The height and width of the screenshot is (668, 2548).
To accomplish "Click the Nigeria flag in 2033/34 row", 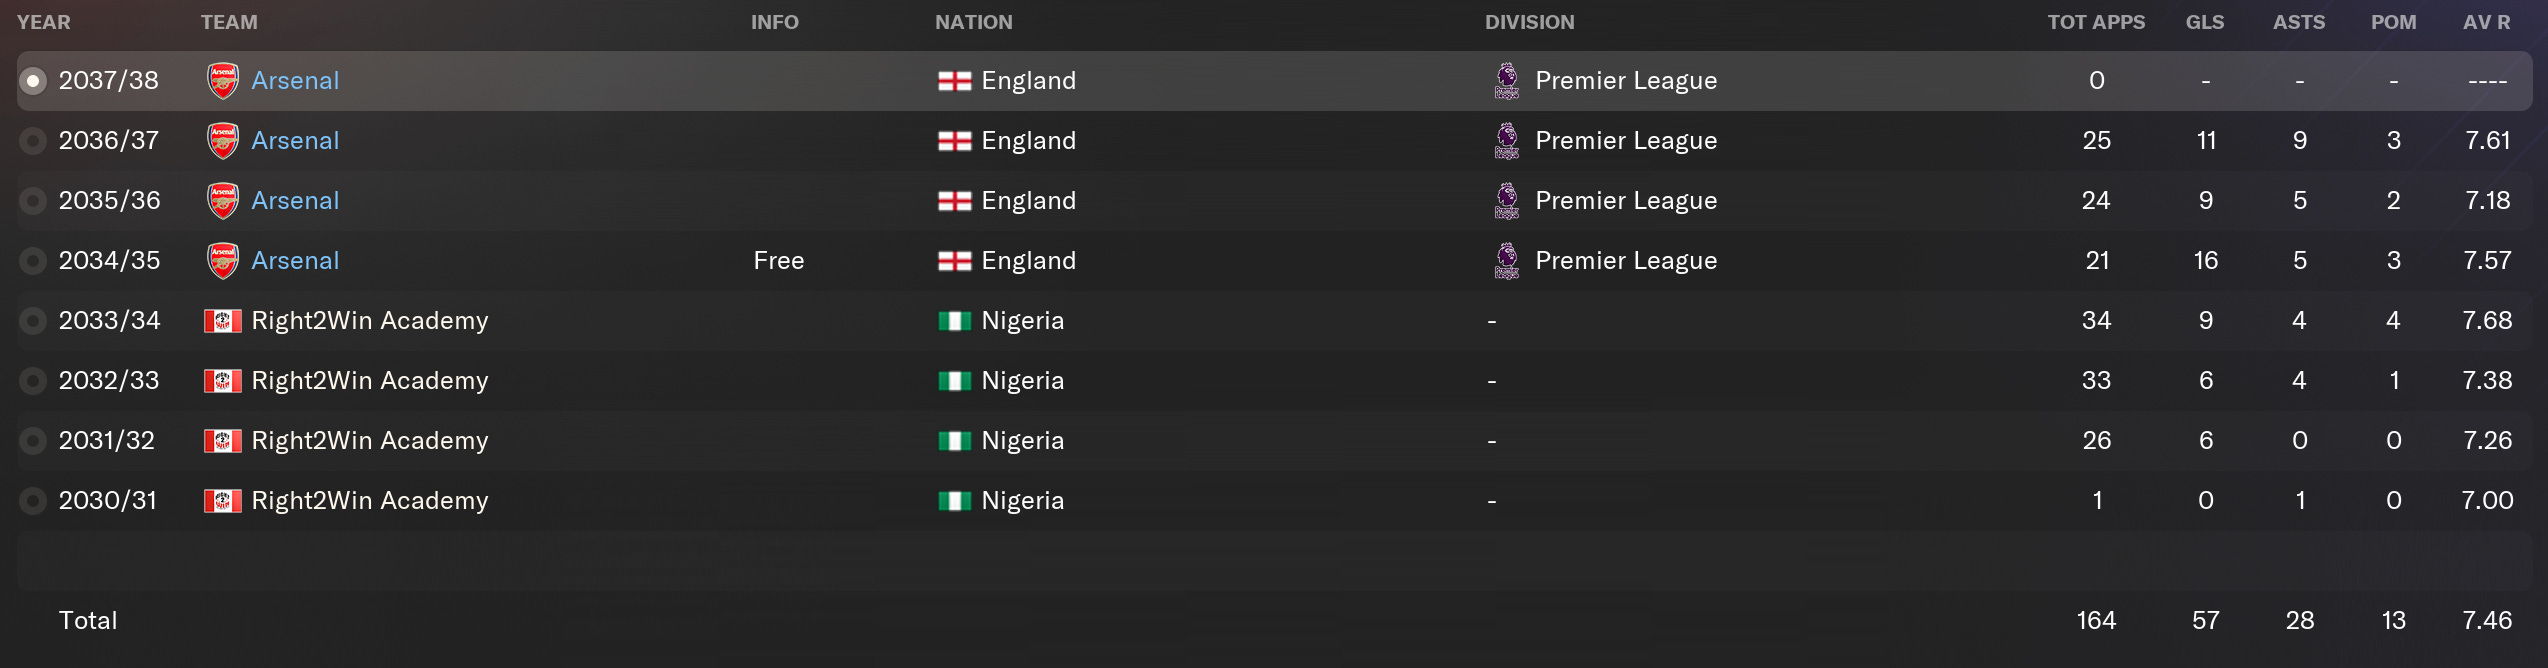I will point(954,321).
